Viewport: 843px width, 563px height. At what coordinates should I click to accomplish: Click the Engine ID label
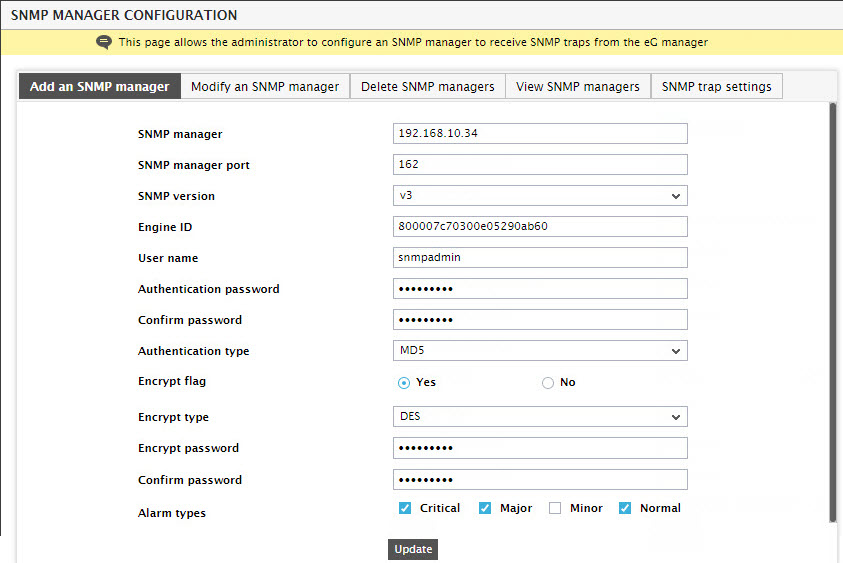pos(165,227)
